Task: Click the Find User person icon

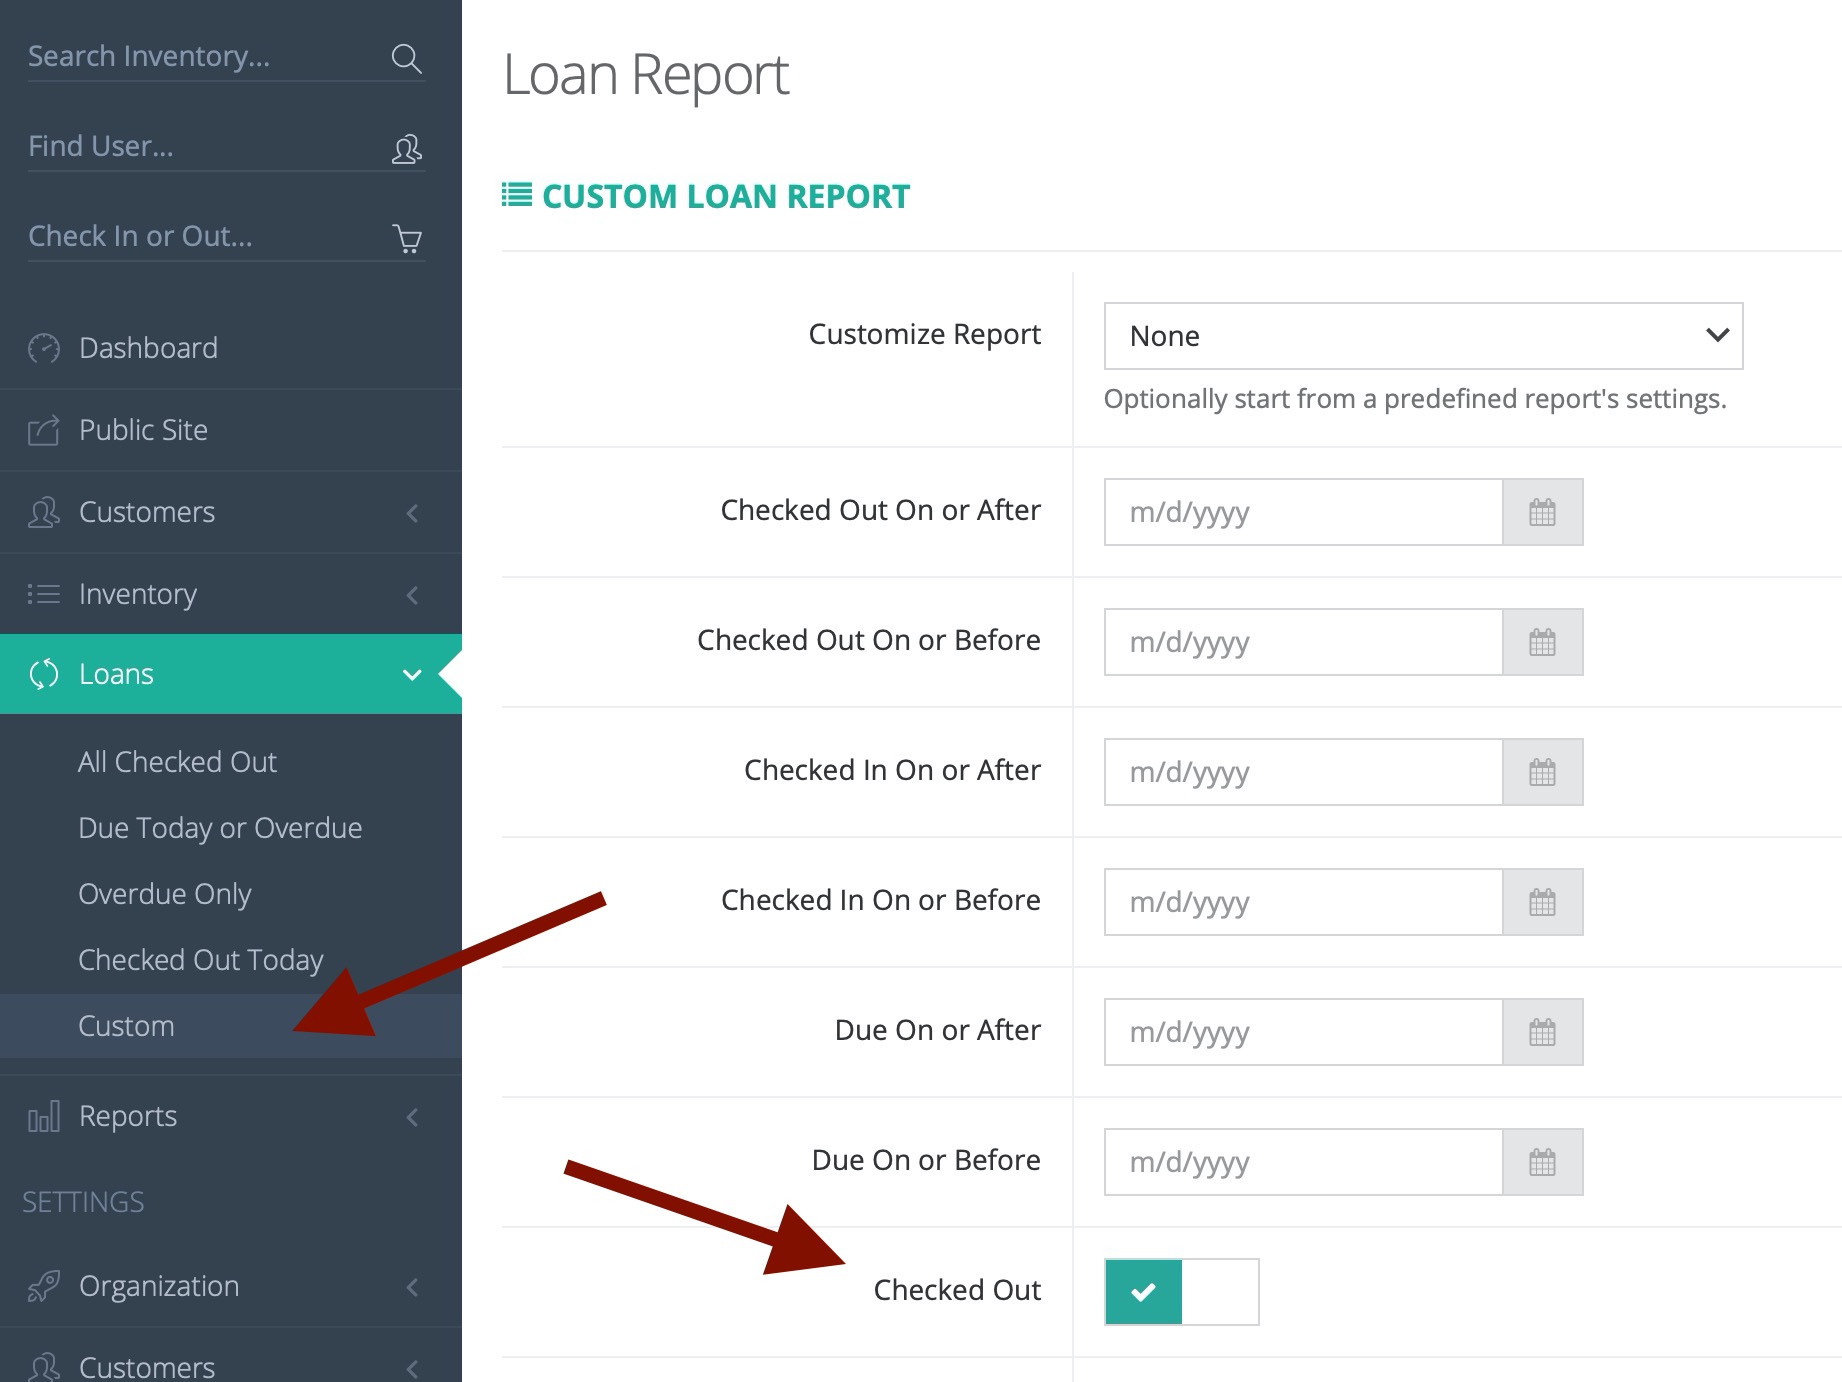Action: pos(406,149)
